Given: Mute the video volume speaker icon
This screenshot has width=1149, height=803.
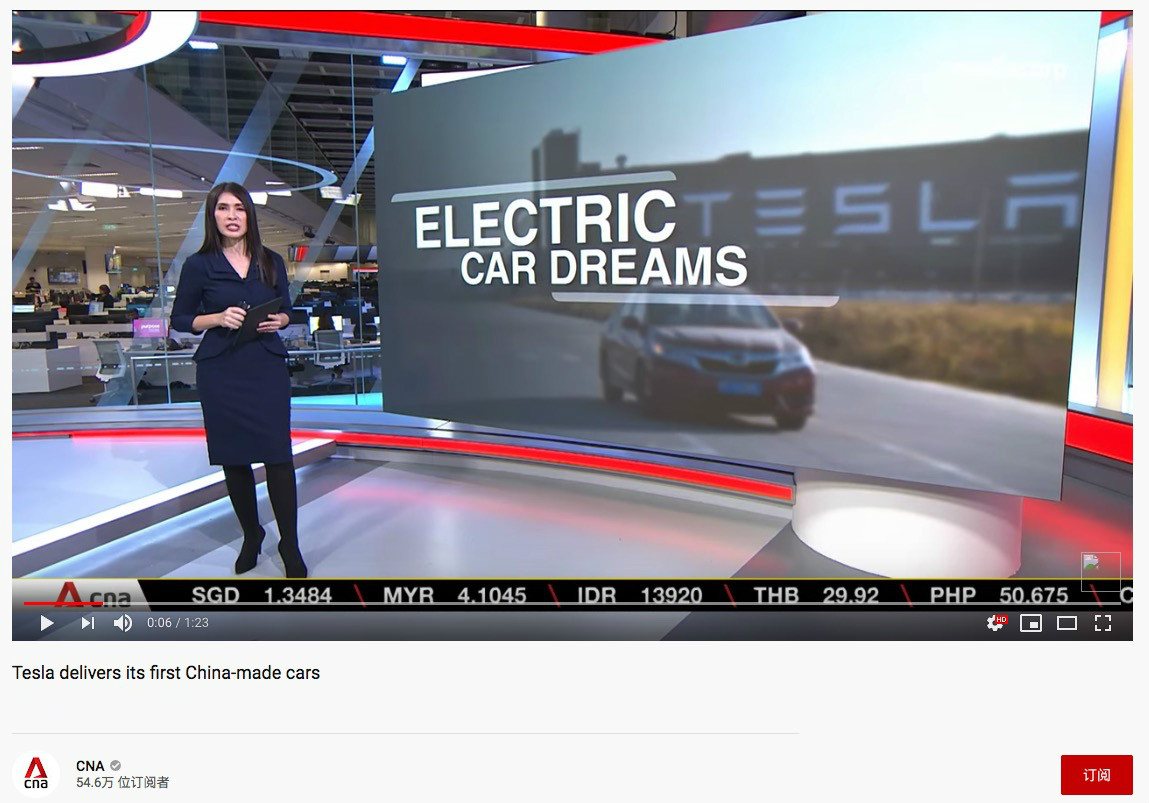Looking at the screenshot, I should [x=122, y=623].
